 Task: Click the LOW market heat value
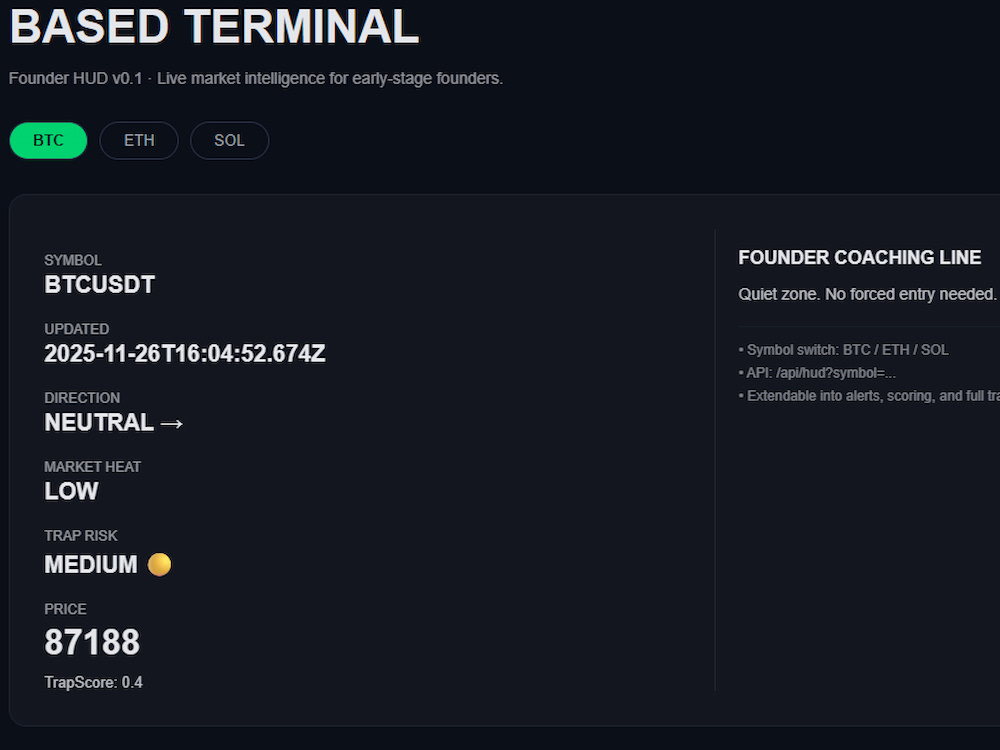click(71, 491)
